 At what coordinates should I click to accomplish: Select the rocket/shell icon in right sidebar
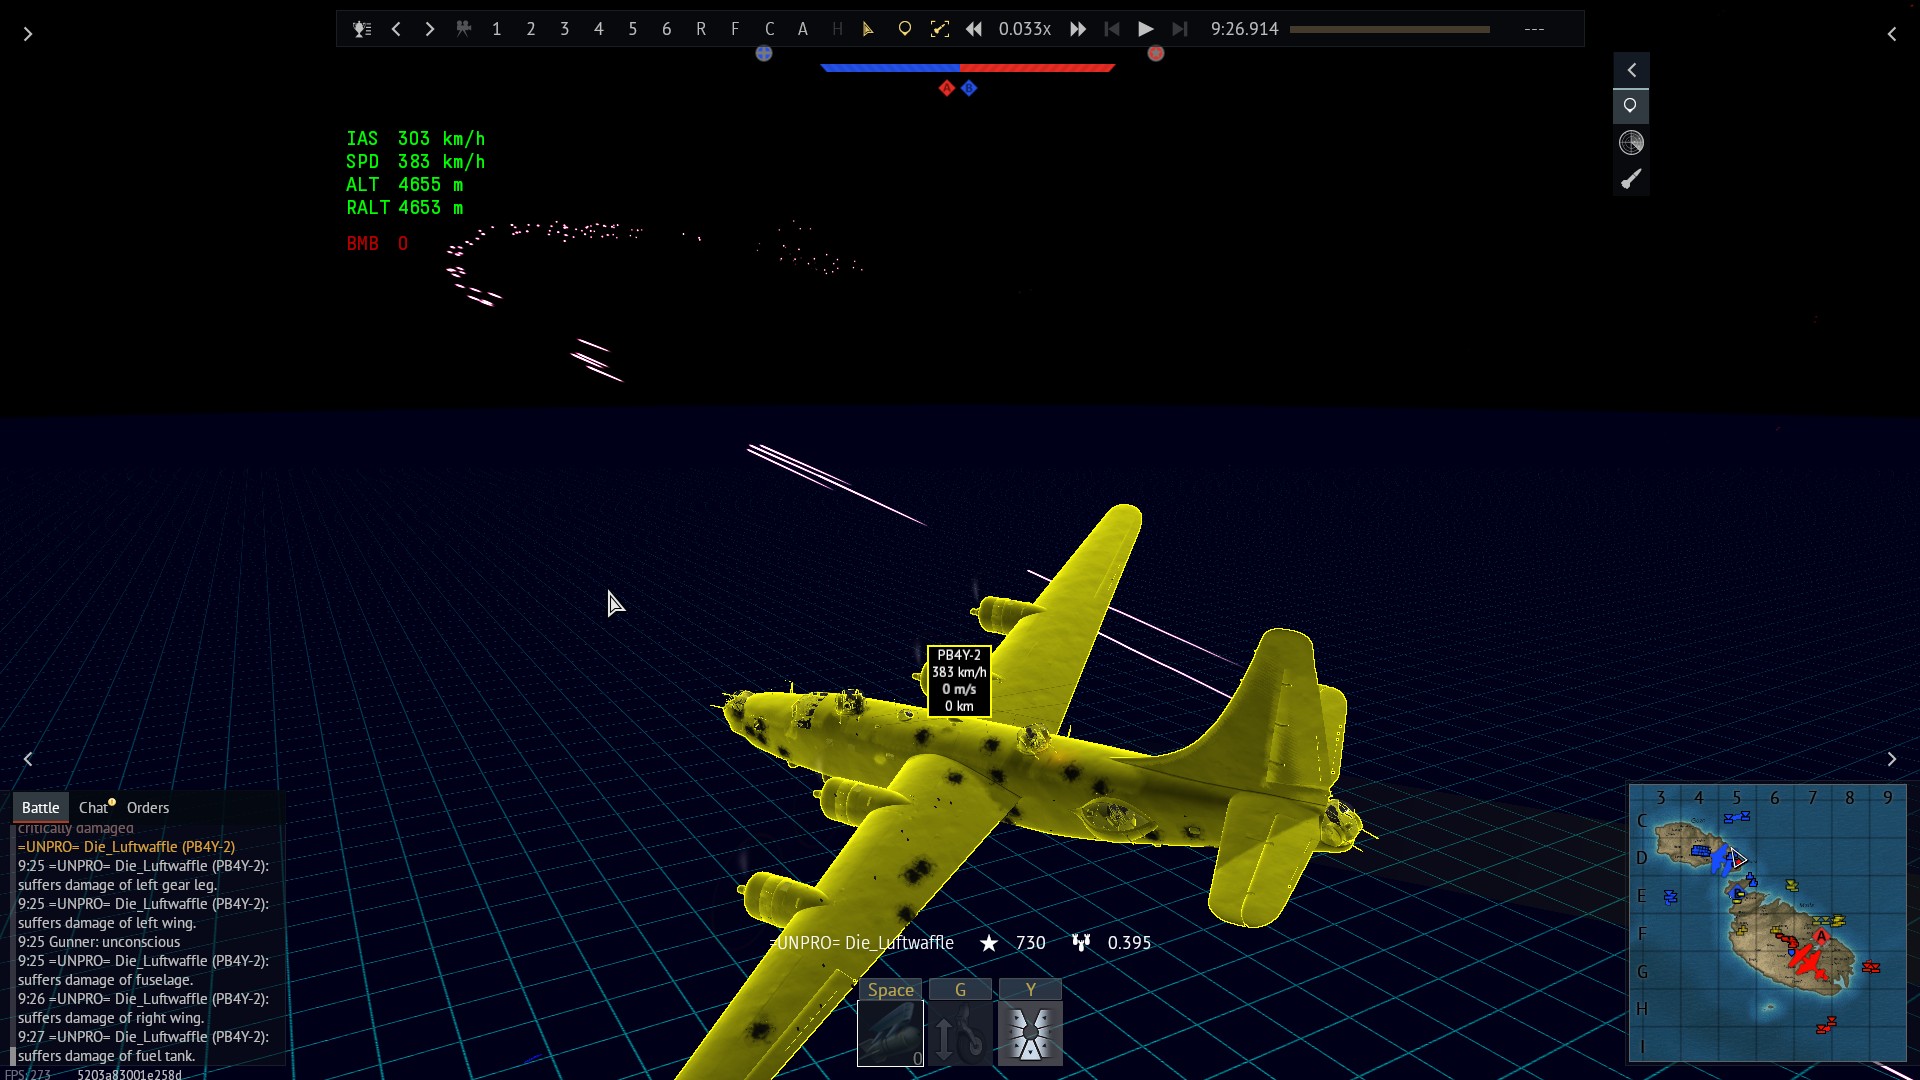(1631, 179)
